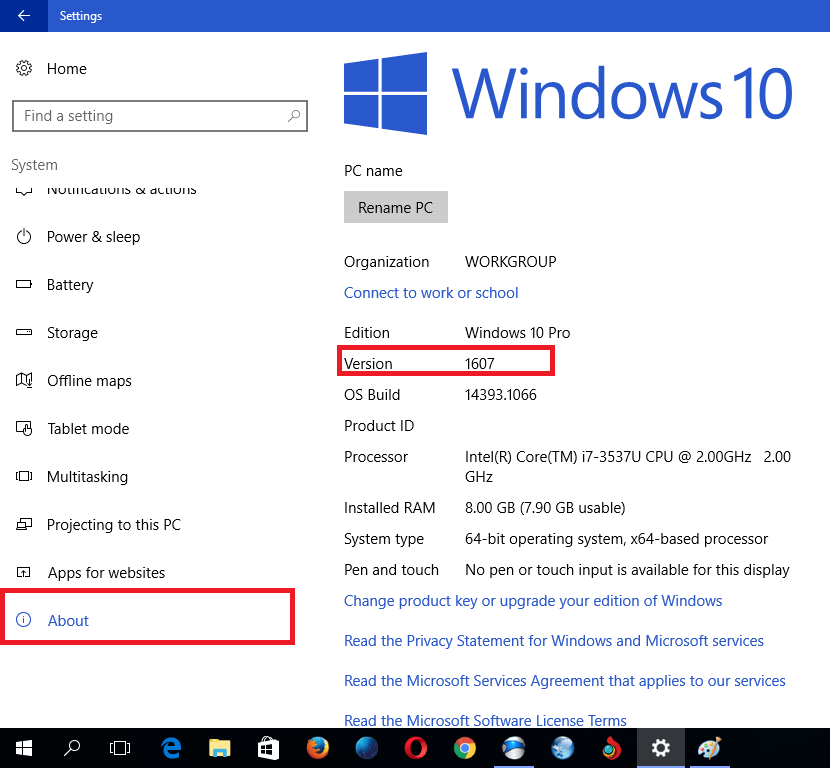The height and width of the screenshot is (768, 830).
Task: Click the OS Build value 14393.1066
Action: (x=501, y=395)
